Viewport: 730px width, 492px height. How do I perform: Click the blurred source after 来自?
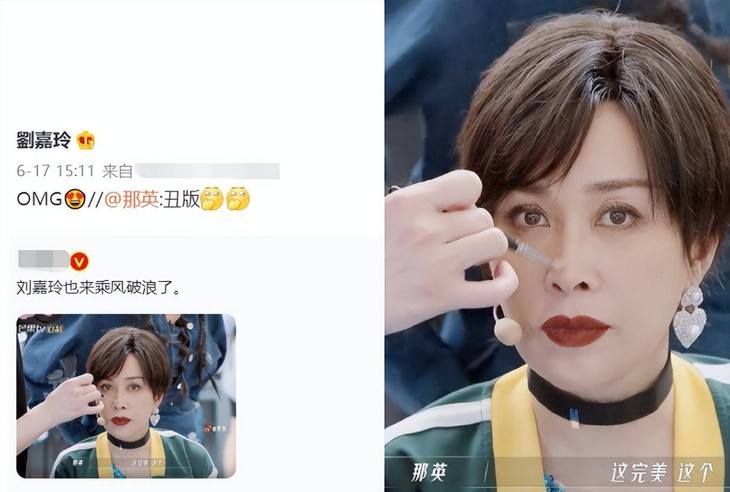click(x=206, y=171)
